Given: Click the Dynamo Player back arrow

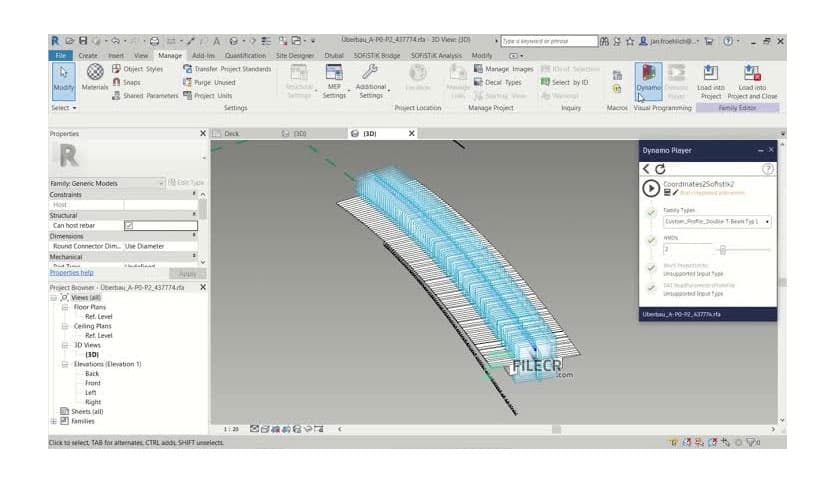Looking at the screenshot, I should pos(646,169).
